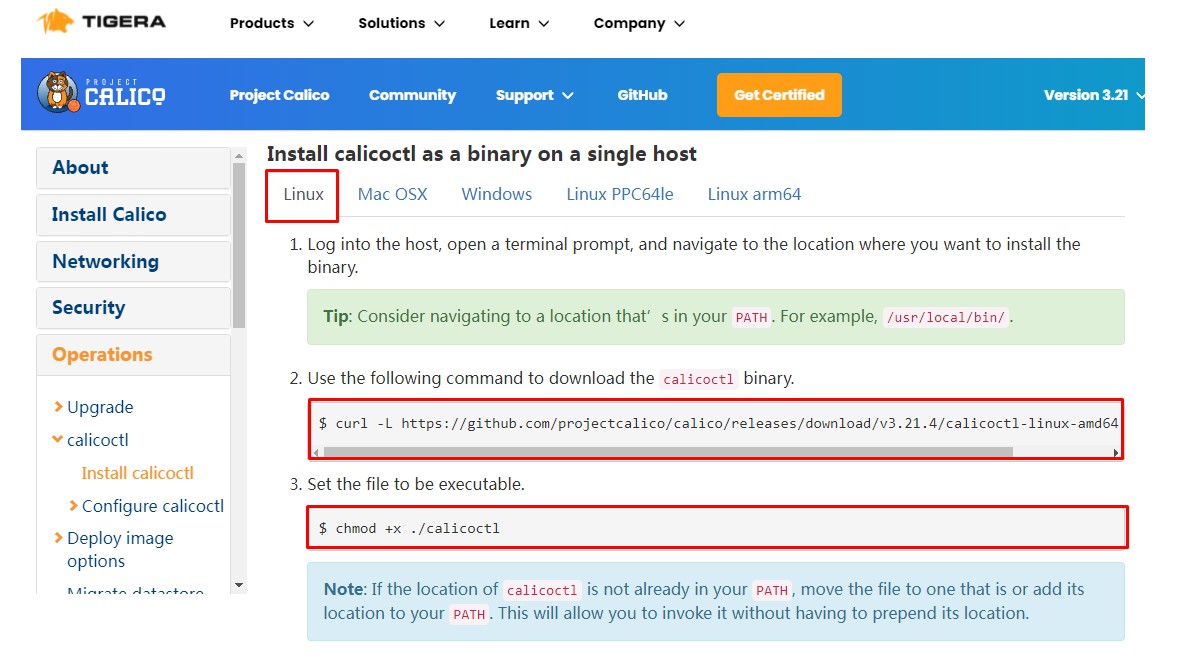Switch to the Mac OSX tab
Screen dimensions: 1179x665
pos(392,194)
